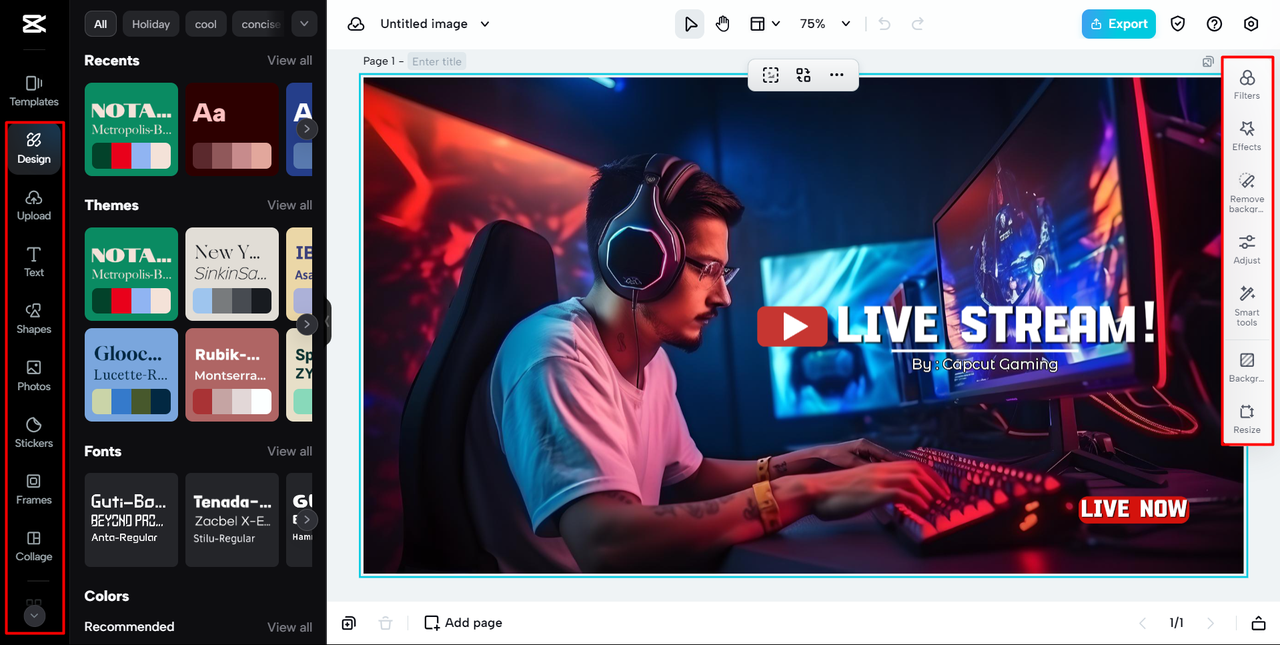
Task: Go to the previous page arrow
Action: coord(1142,623)
